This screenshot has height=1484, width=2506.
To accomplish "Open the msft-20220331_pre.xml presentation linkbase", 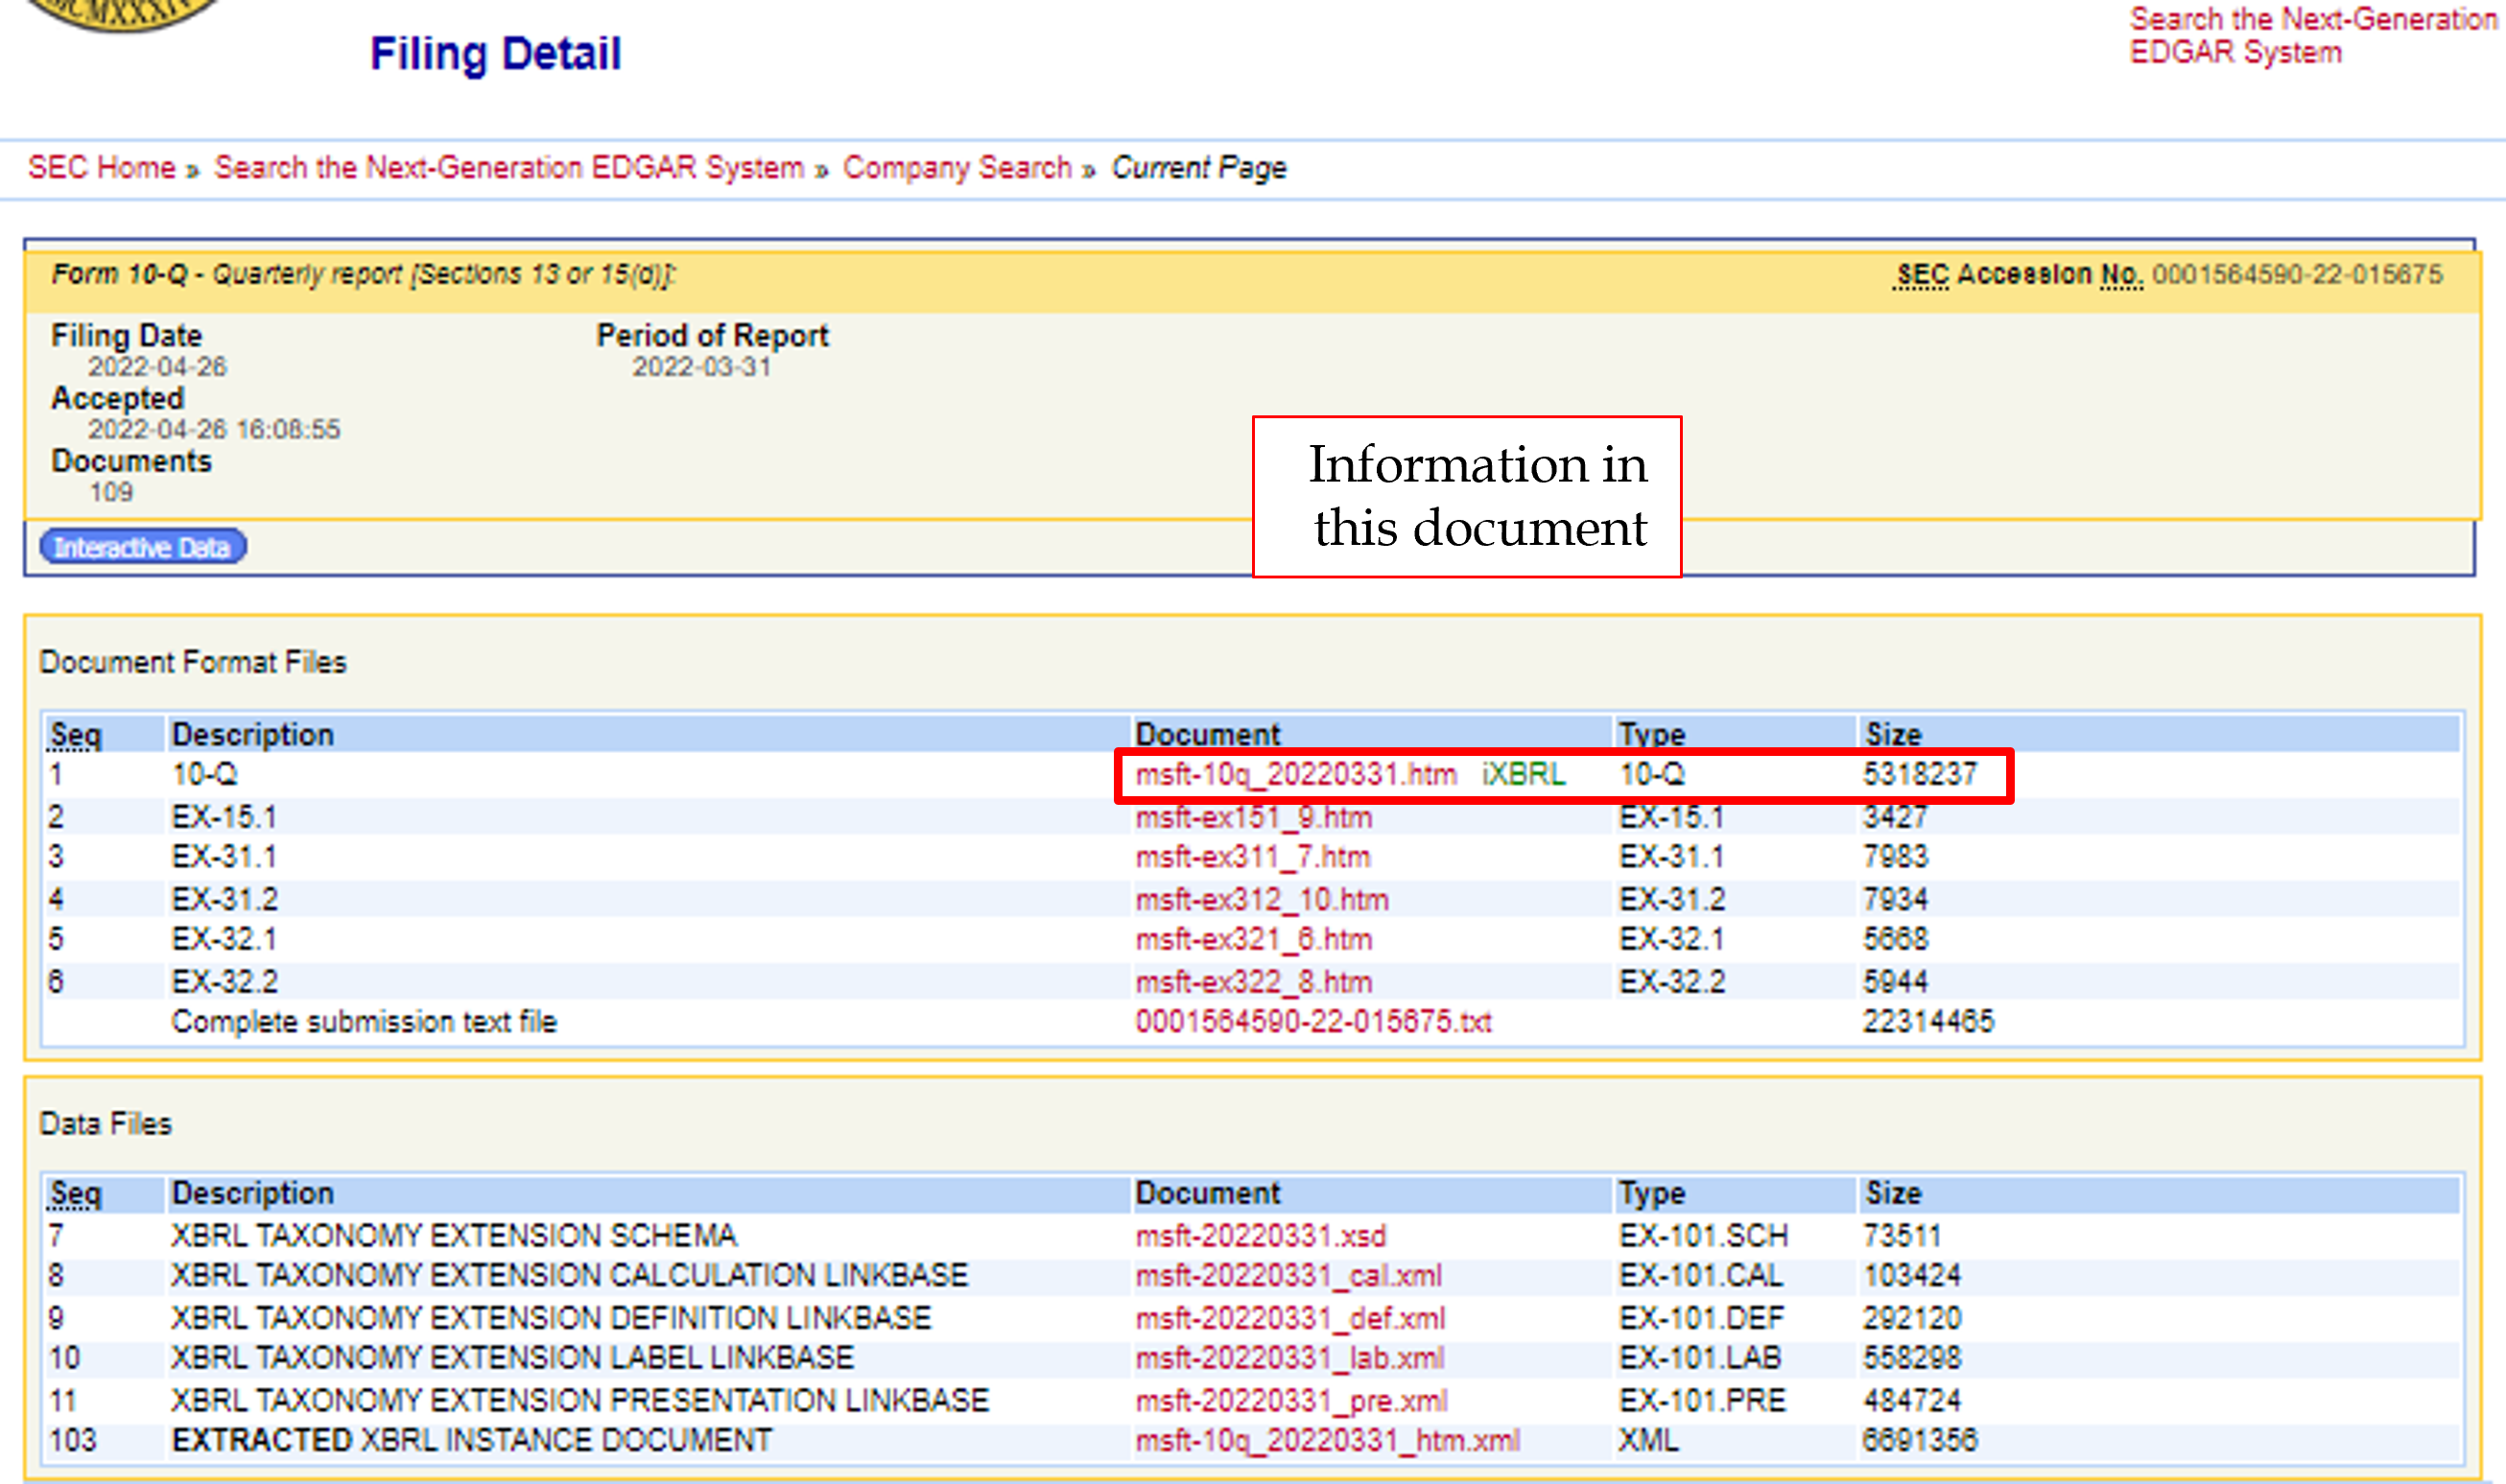I will (1292, 1400).
